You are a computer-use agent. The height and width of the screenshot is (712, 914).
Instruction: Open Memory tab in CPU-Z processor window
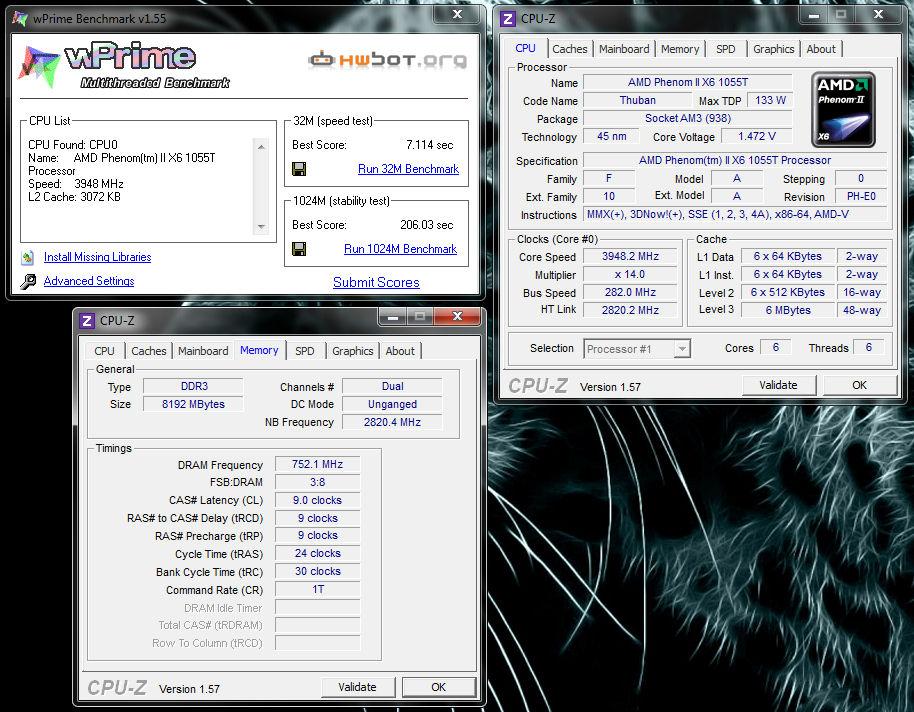pos(680,49)
